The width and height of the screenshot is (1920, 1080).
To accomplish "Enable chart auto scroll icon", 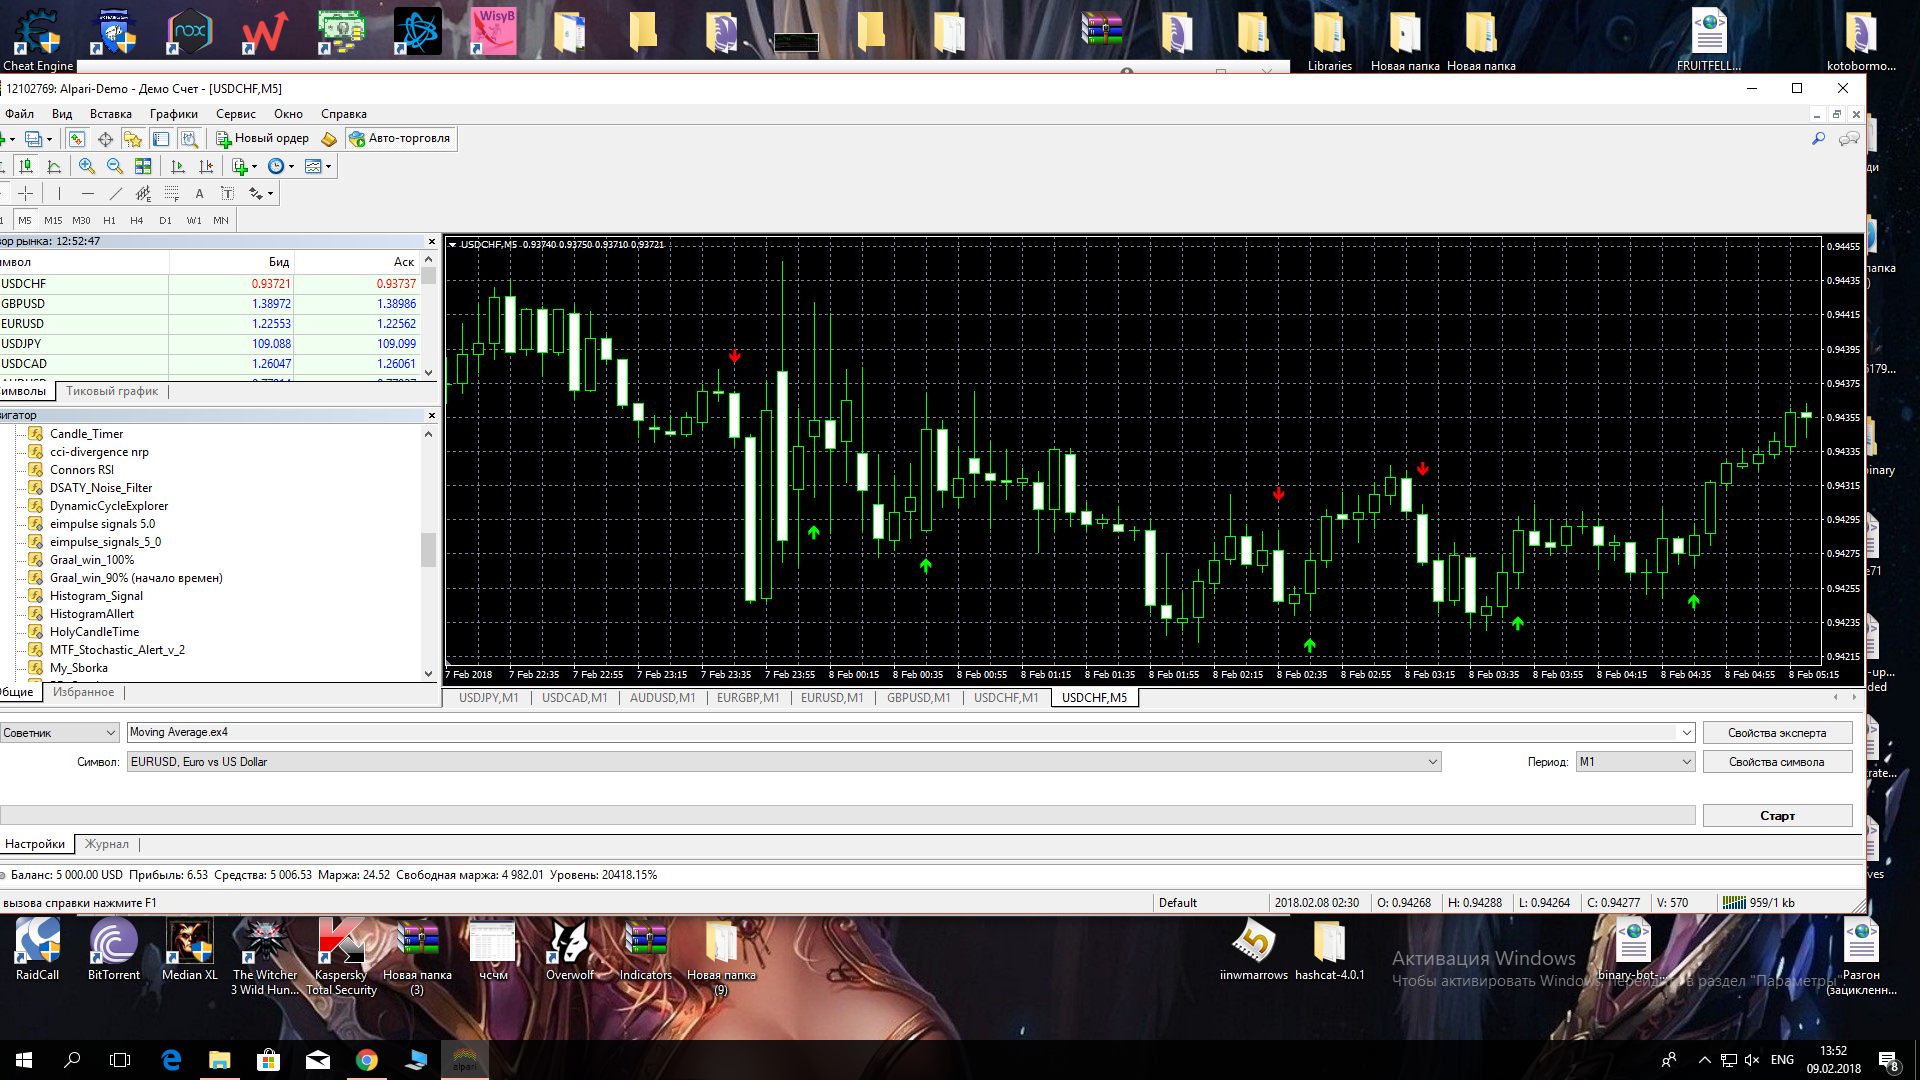I will coord(178,167).
